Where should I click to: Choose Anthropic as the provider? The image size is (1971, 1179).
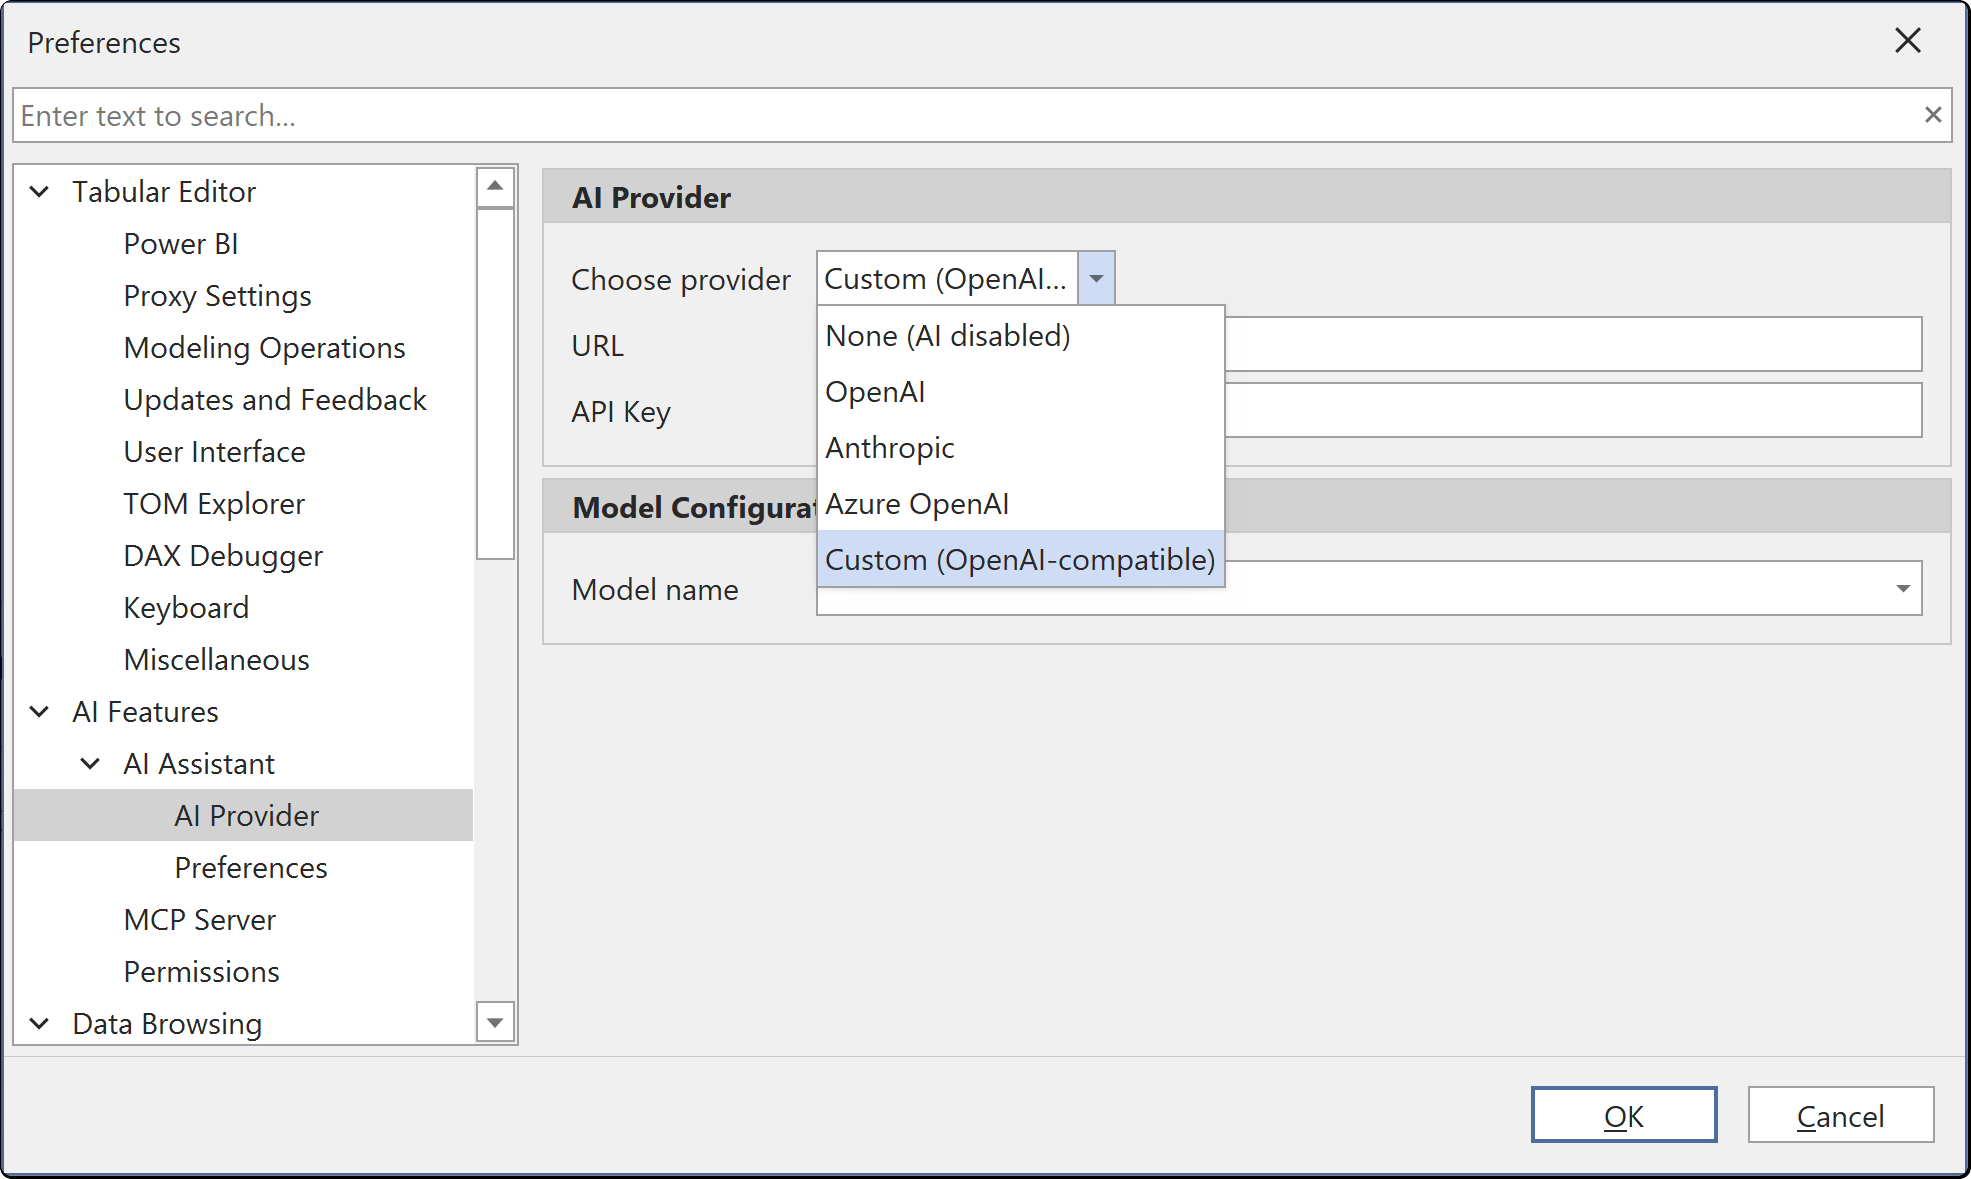[x=1020, y=447]
